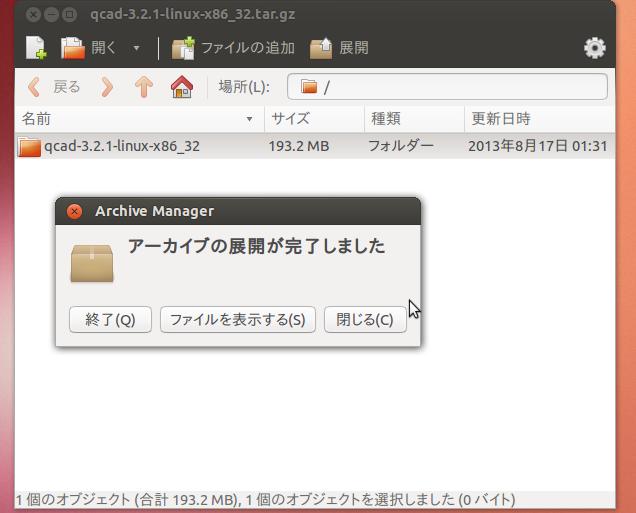Click 展開 to extract the archive
The height and width of the screenshot is (513, 636).
(339, 48)
